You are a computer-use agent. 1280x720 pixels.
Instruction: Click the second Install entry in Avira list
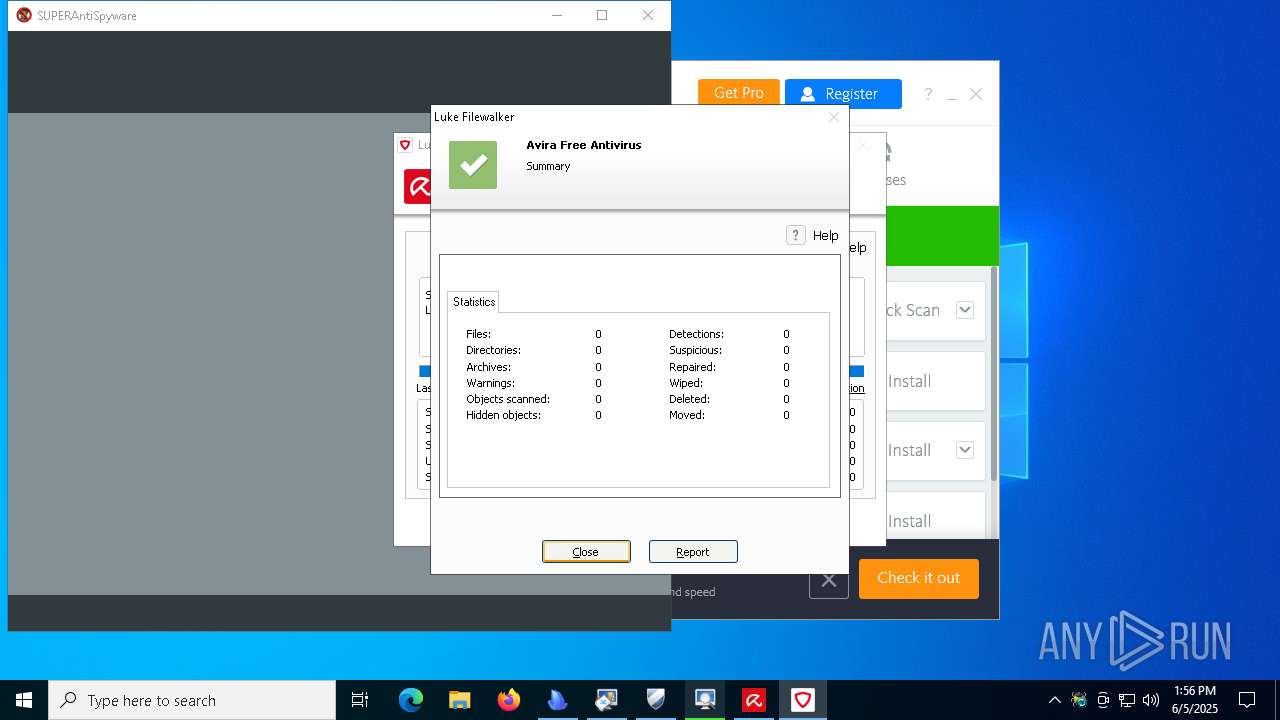(910, 450)
